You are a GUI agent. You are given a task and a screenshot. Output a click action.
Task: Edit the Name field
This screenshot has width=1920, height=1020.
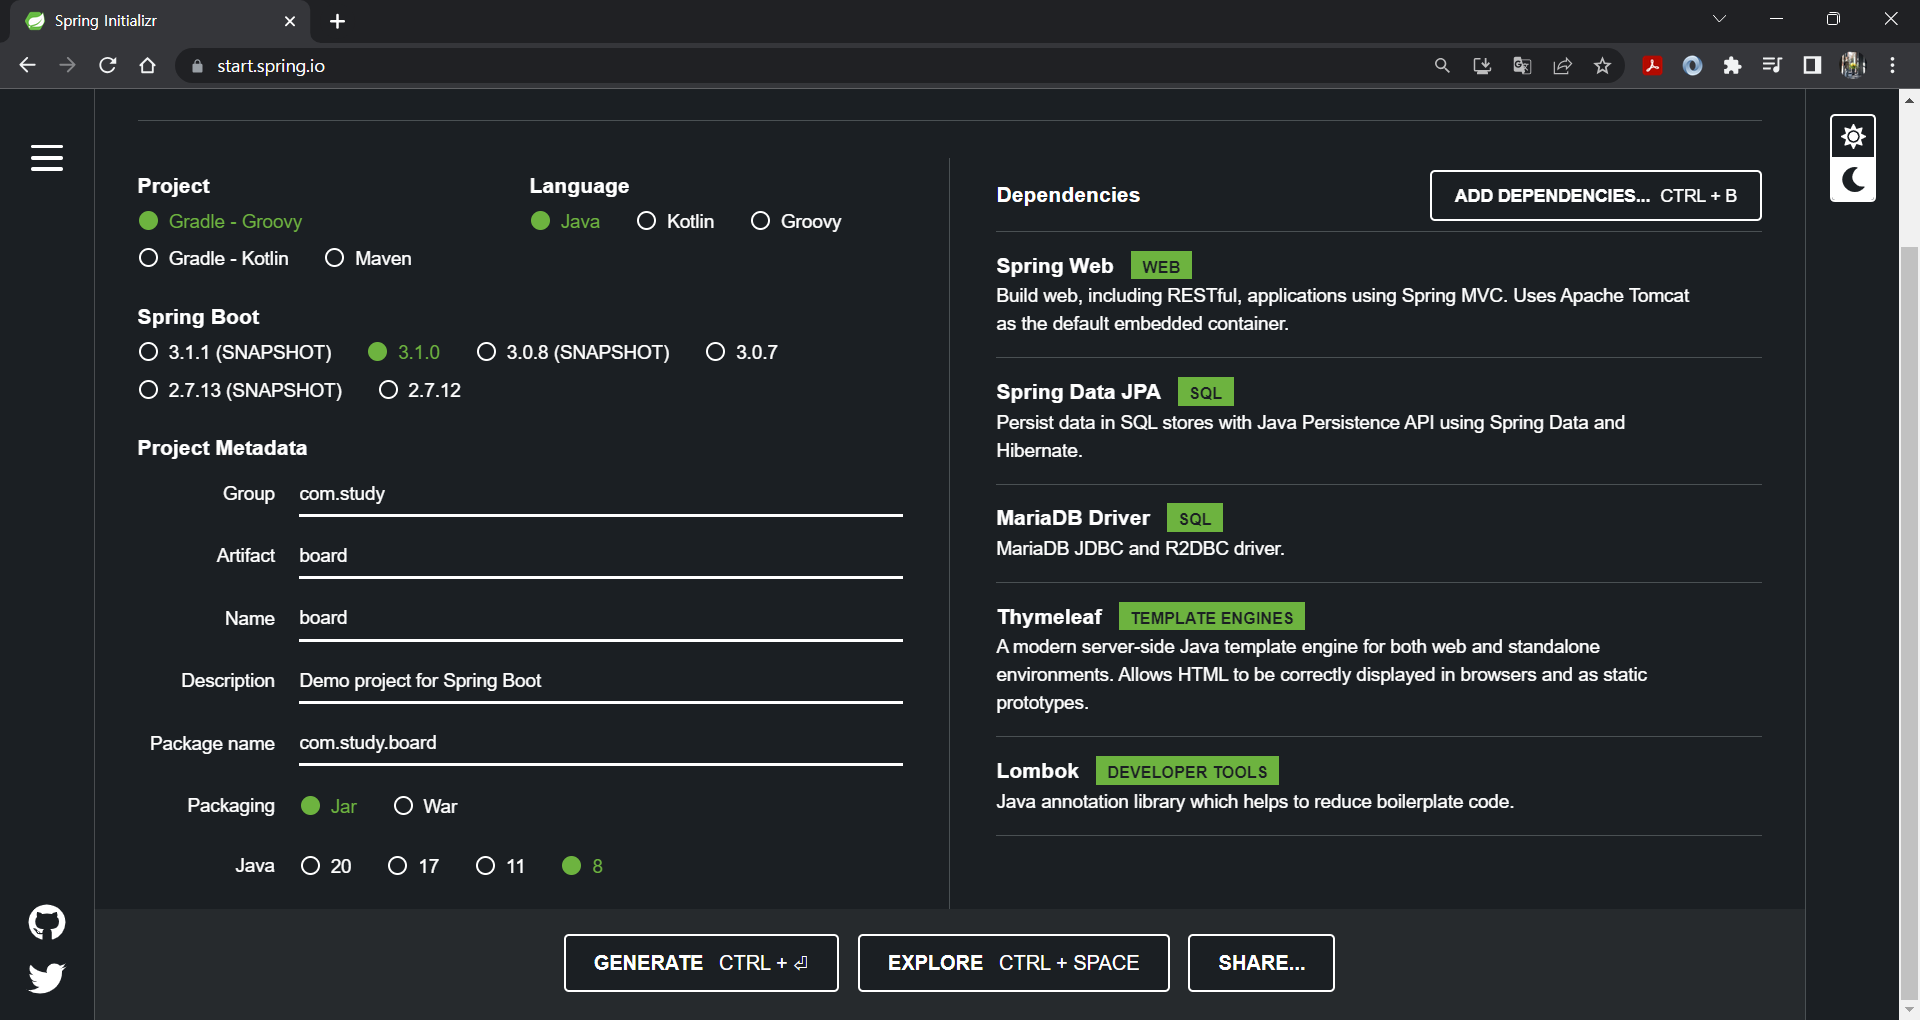tap(600, 618)
